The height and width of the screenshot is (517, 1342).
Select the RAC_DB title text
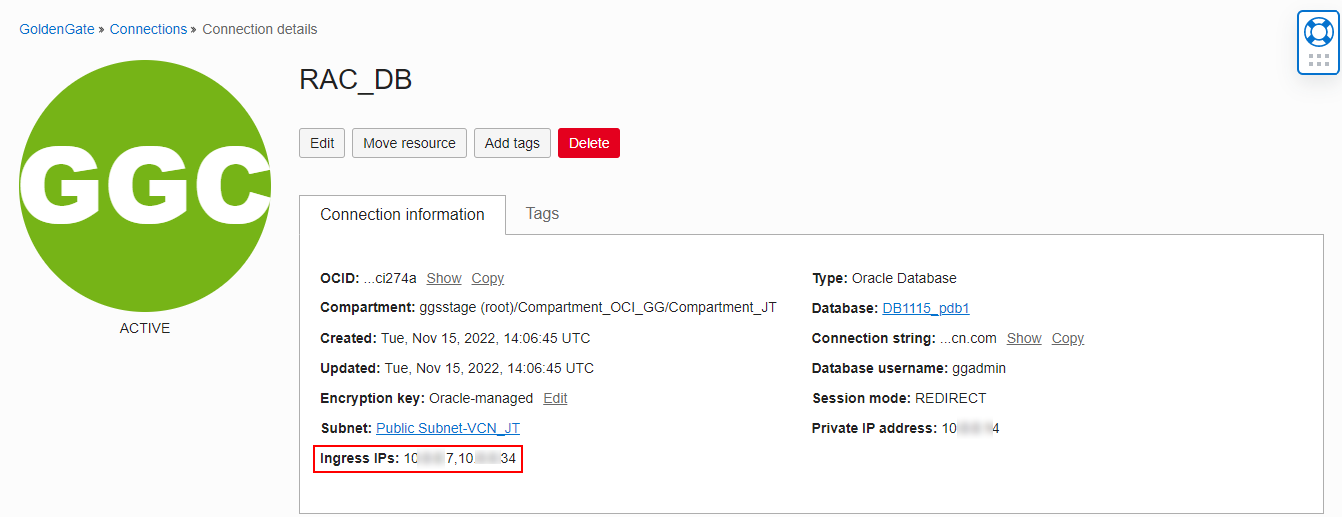356,80
